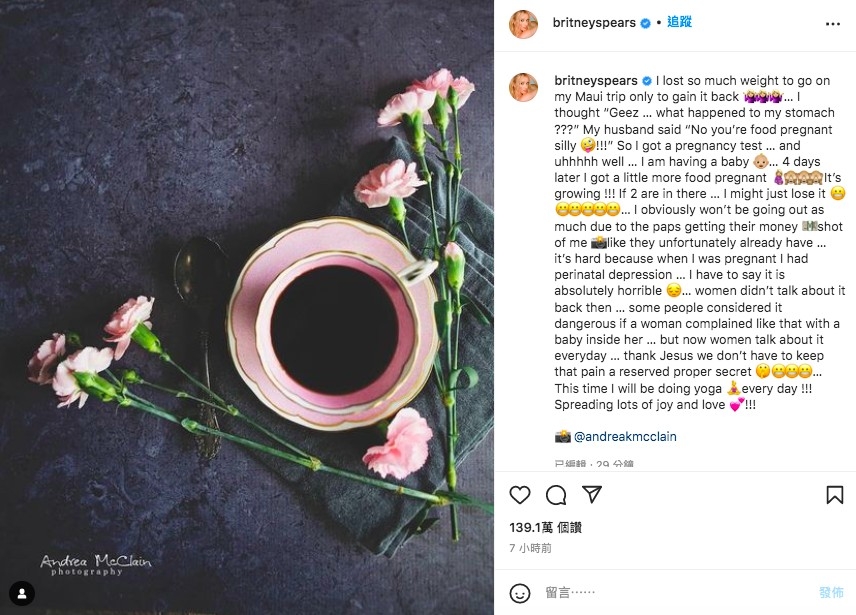
Task: Open comments with the speech bubble icon
Action: (x=556, y=495)
